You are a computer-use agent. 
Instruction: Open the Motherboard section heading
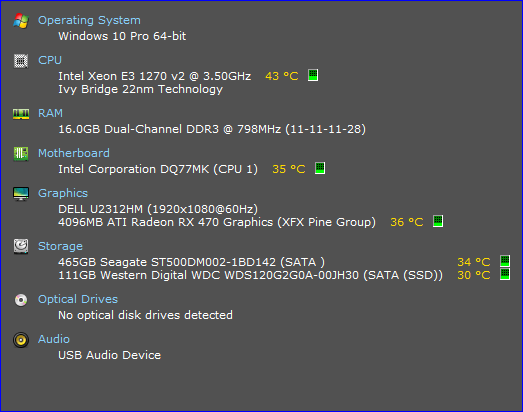click(x=74, y=153)
